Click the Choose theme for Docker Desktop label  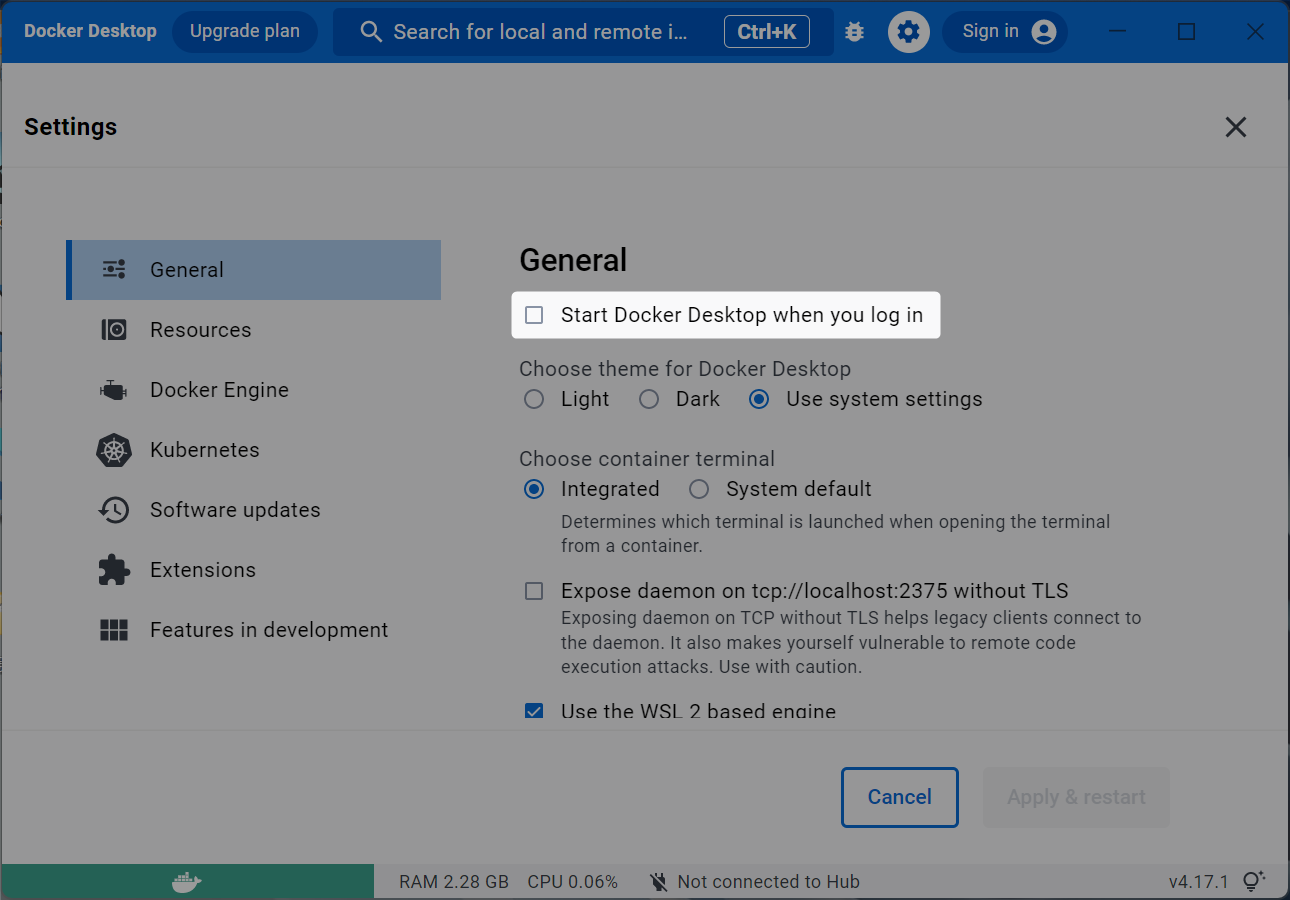tap(685, 369)
